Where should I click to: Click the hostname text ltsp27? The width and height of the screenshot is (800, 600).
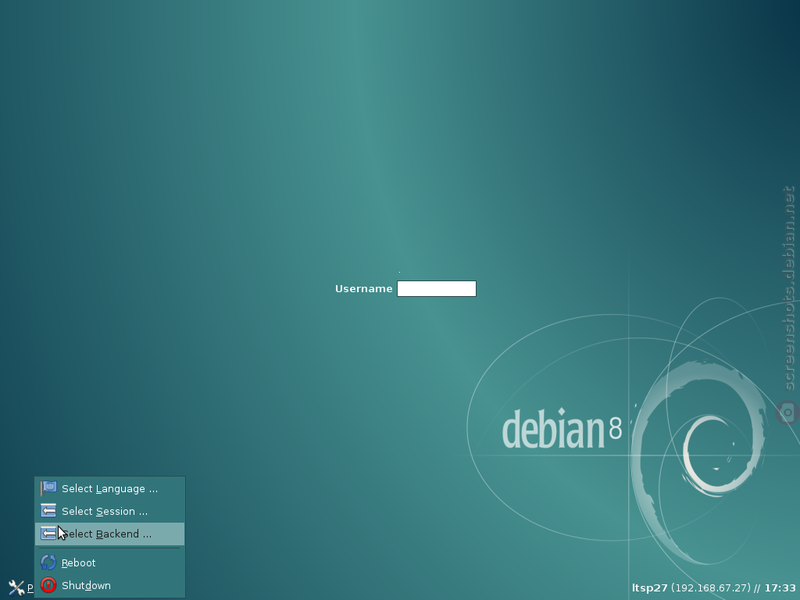649,588
